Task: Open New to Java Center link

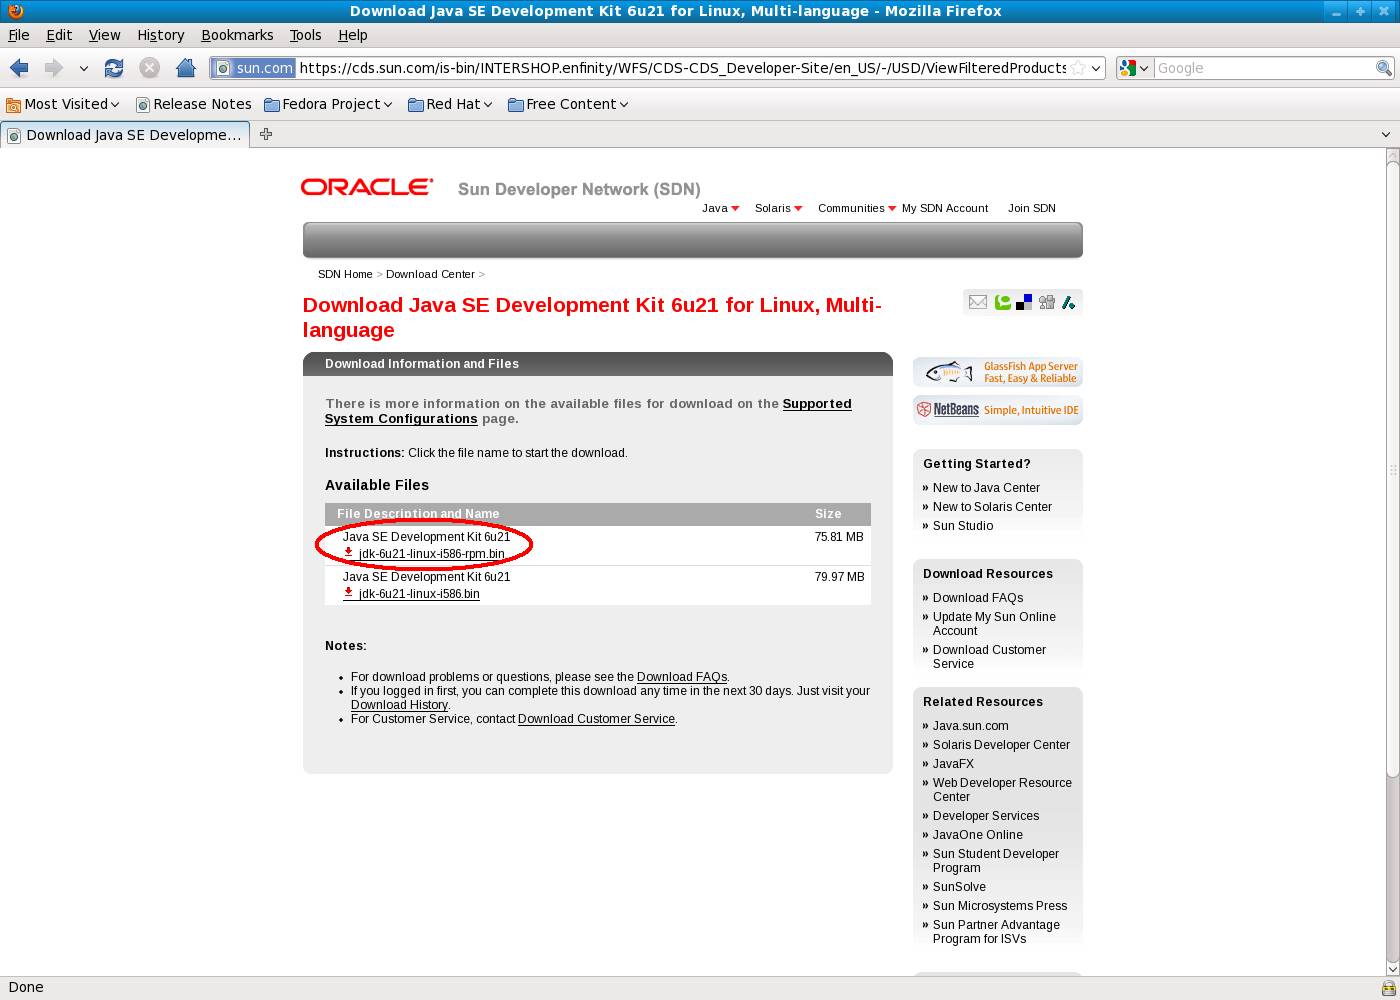Action: pos(986,488)
